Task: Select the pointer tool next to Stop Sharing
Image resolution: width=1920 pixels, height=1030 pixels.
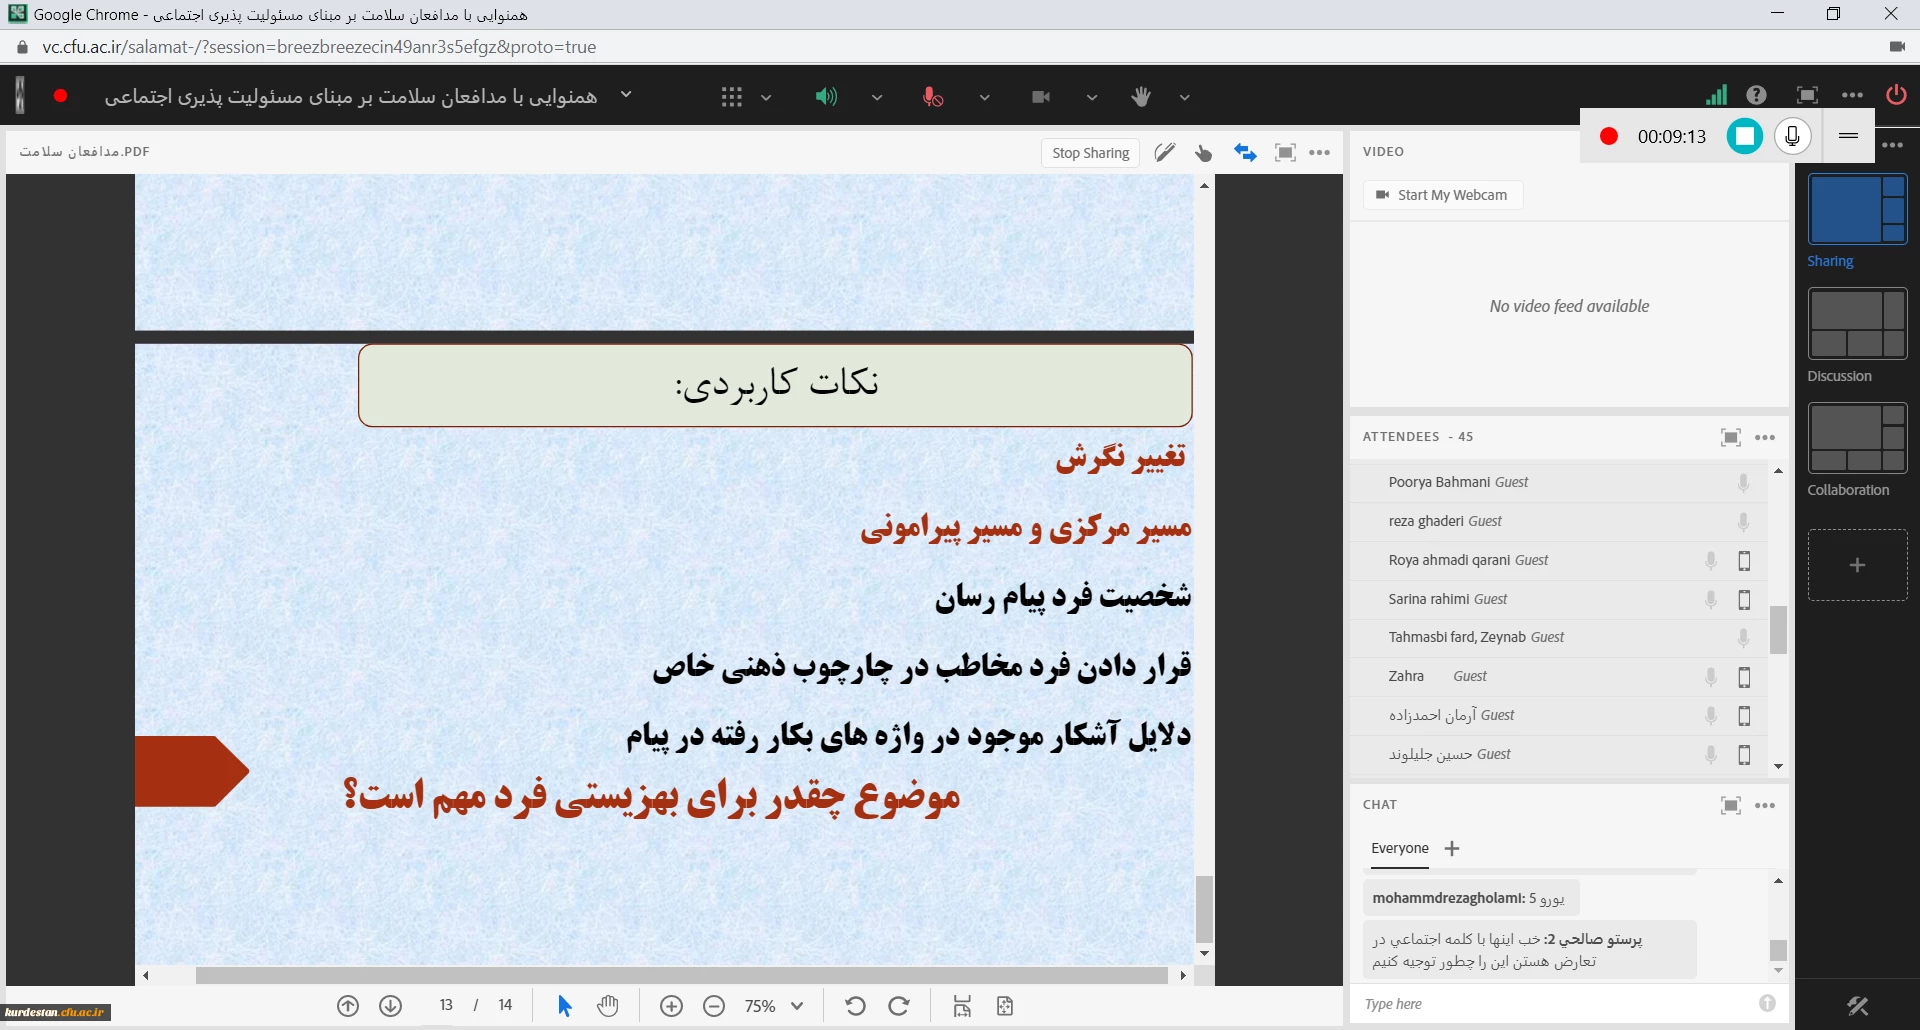Action: [1204, 153]
